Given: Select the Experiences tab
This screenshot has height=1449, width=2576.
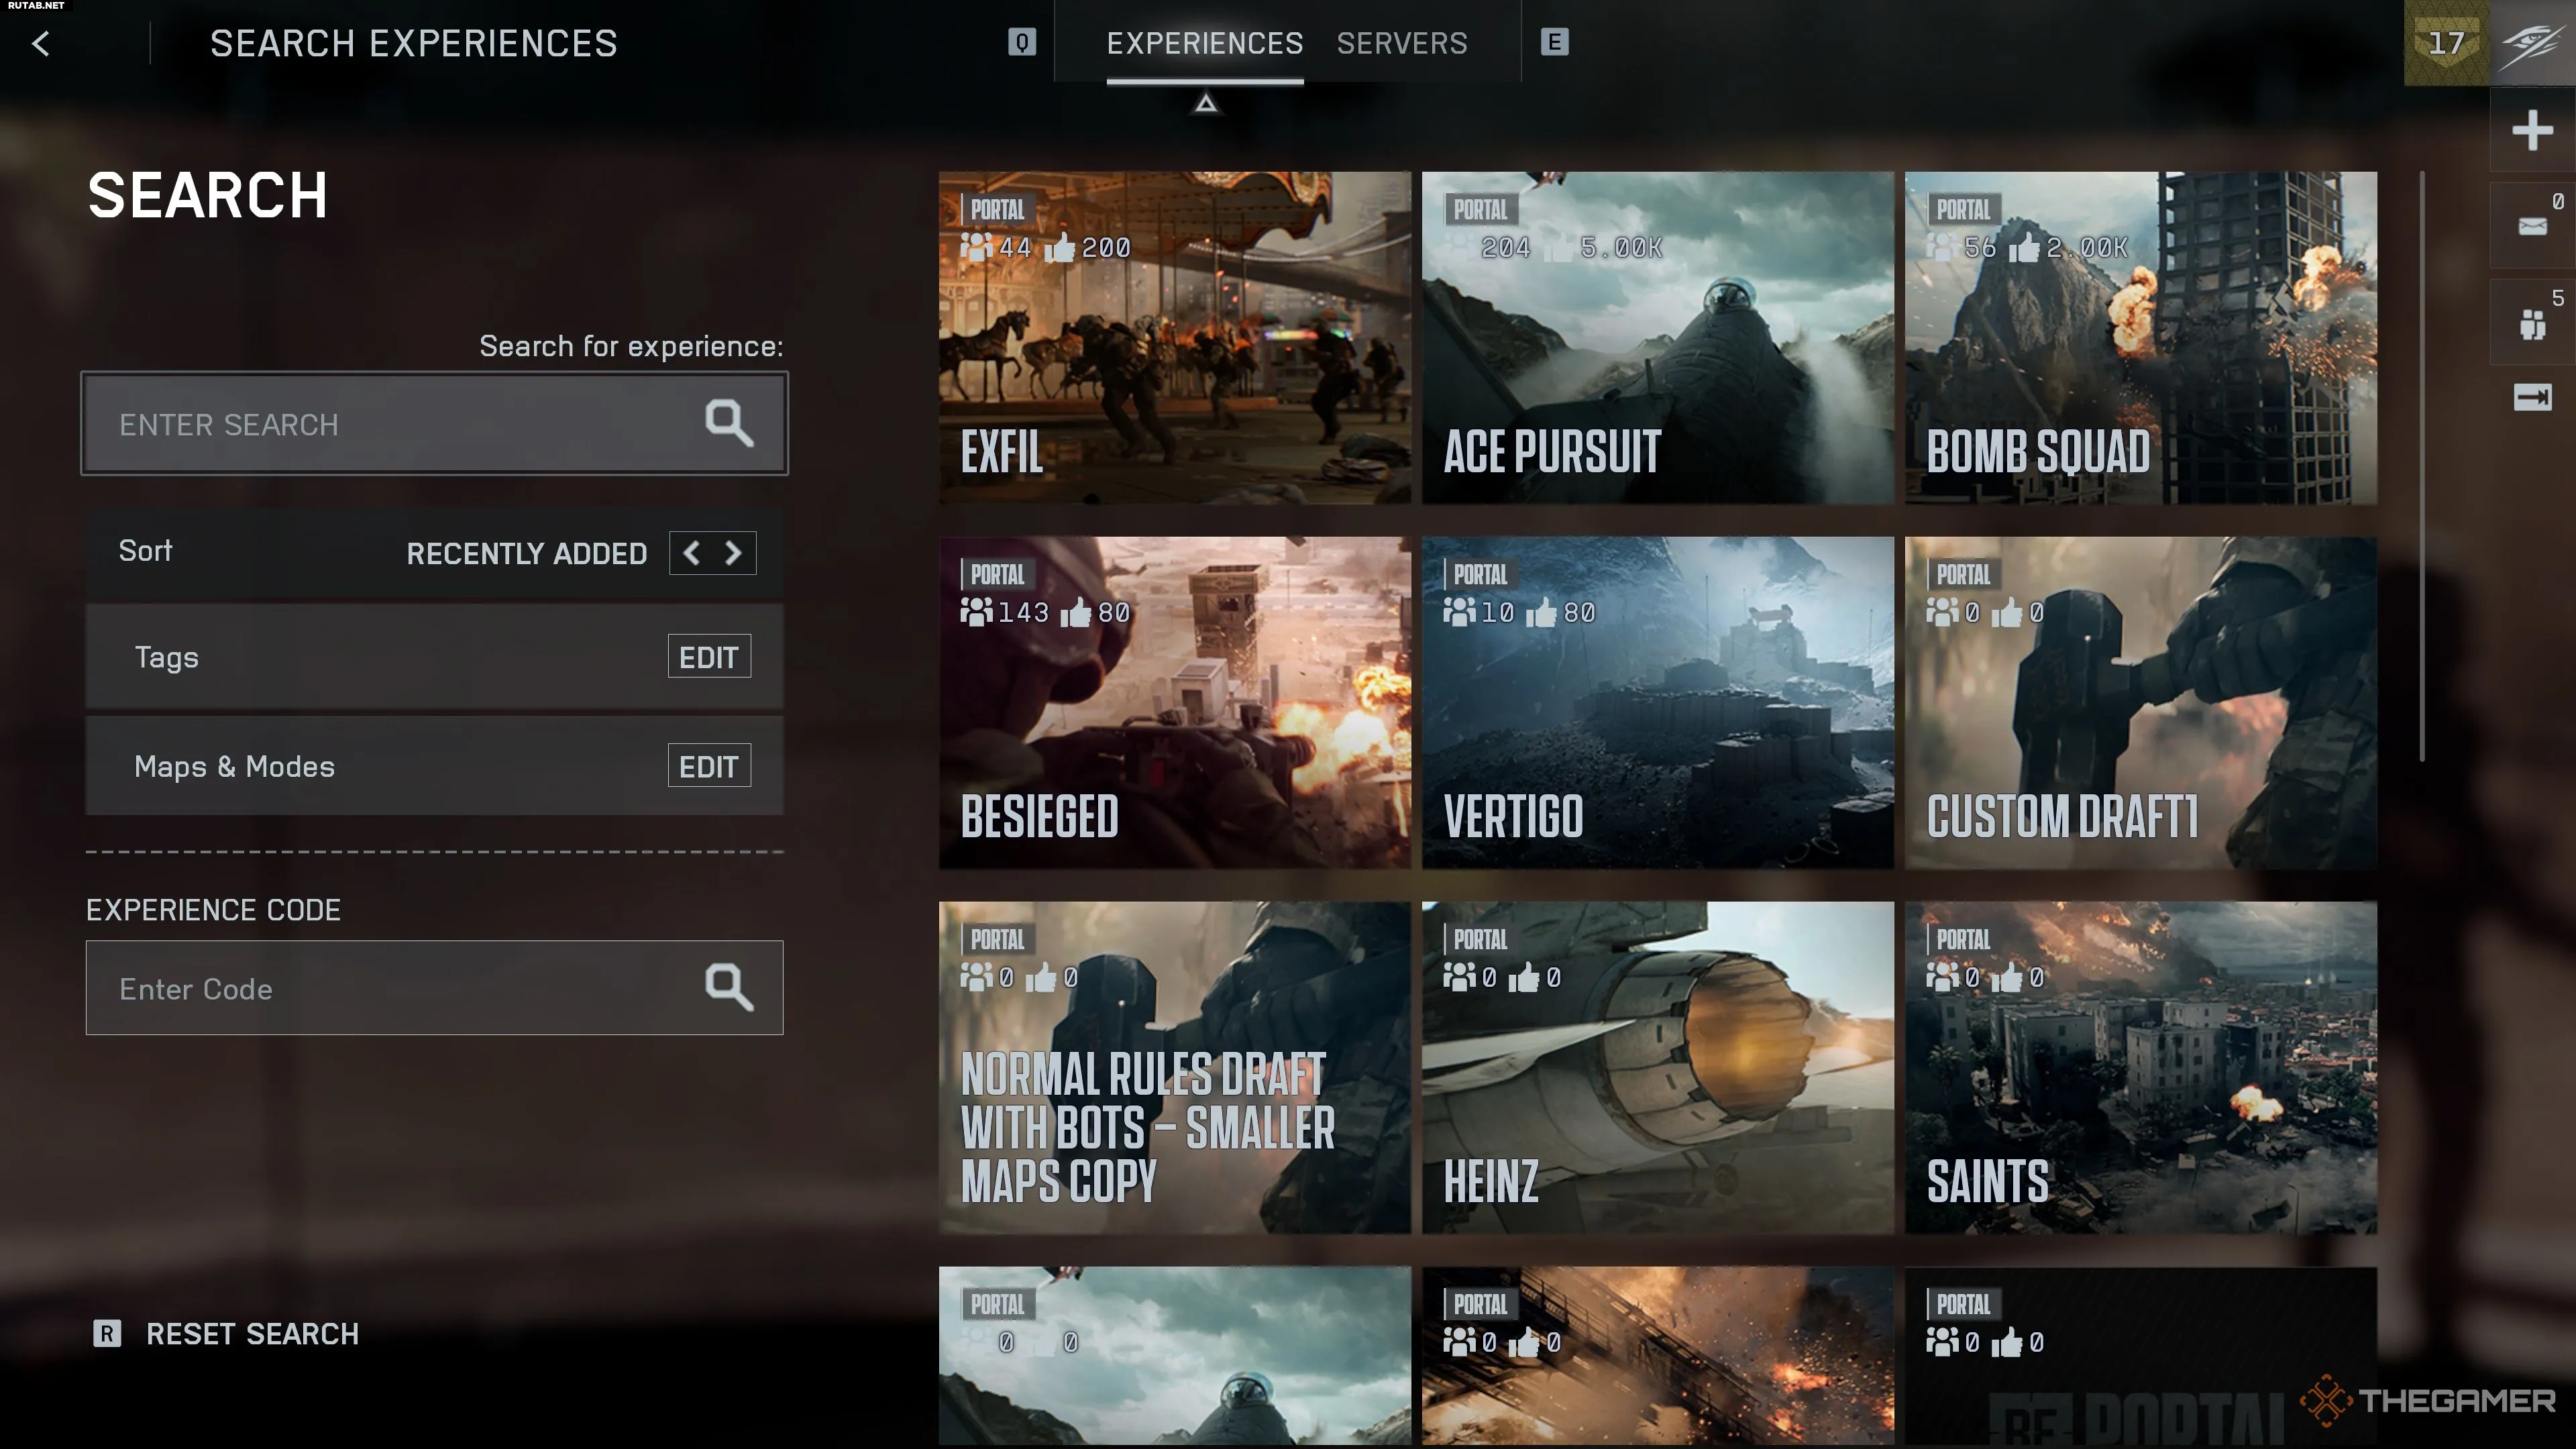Looking at the screenshot, I should pos(1204,43).
